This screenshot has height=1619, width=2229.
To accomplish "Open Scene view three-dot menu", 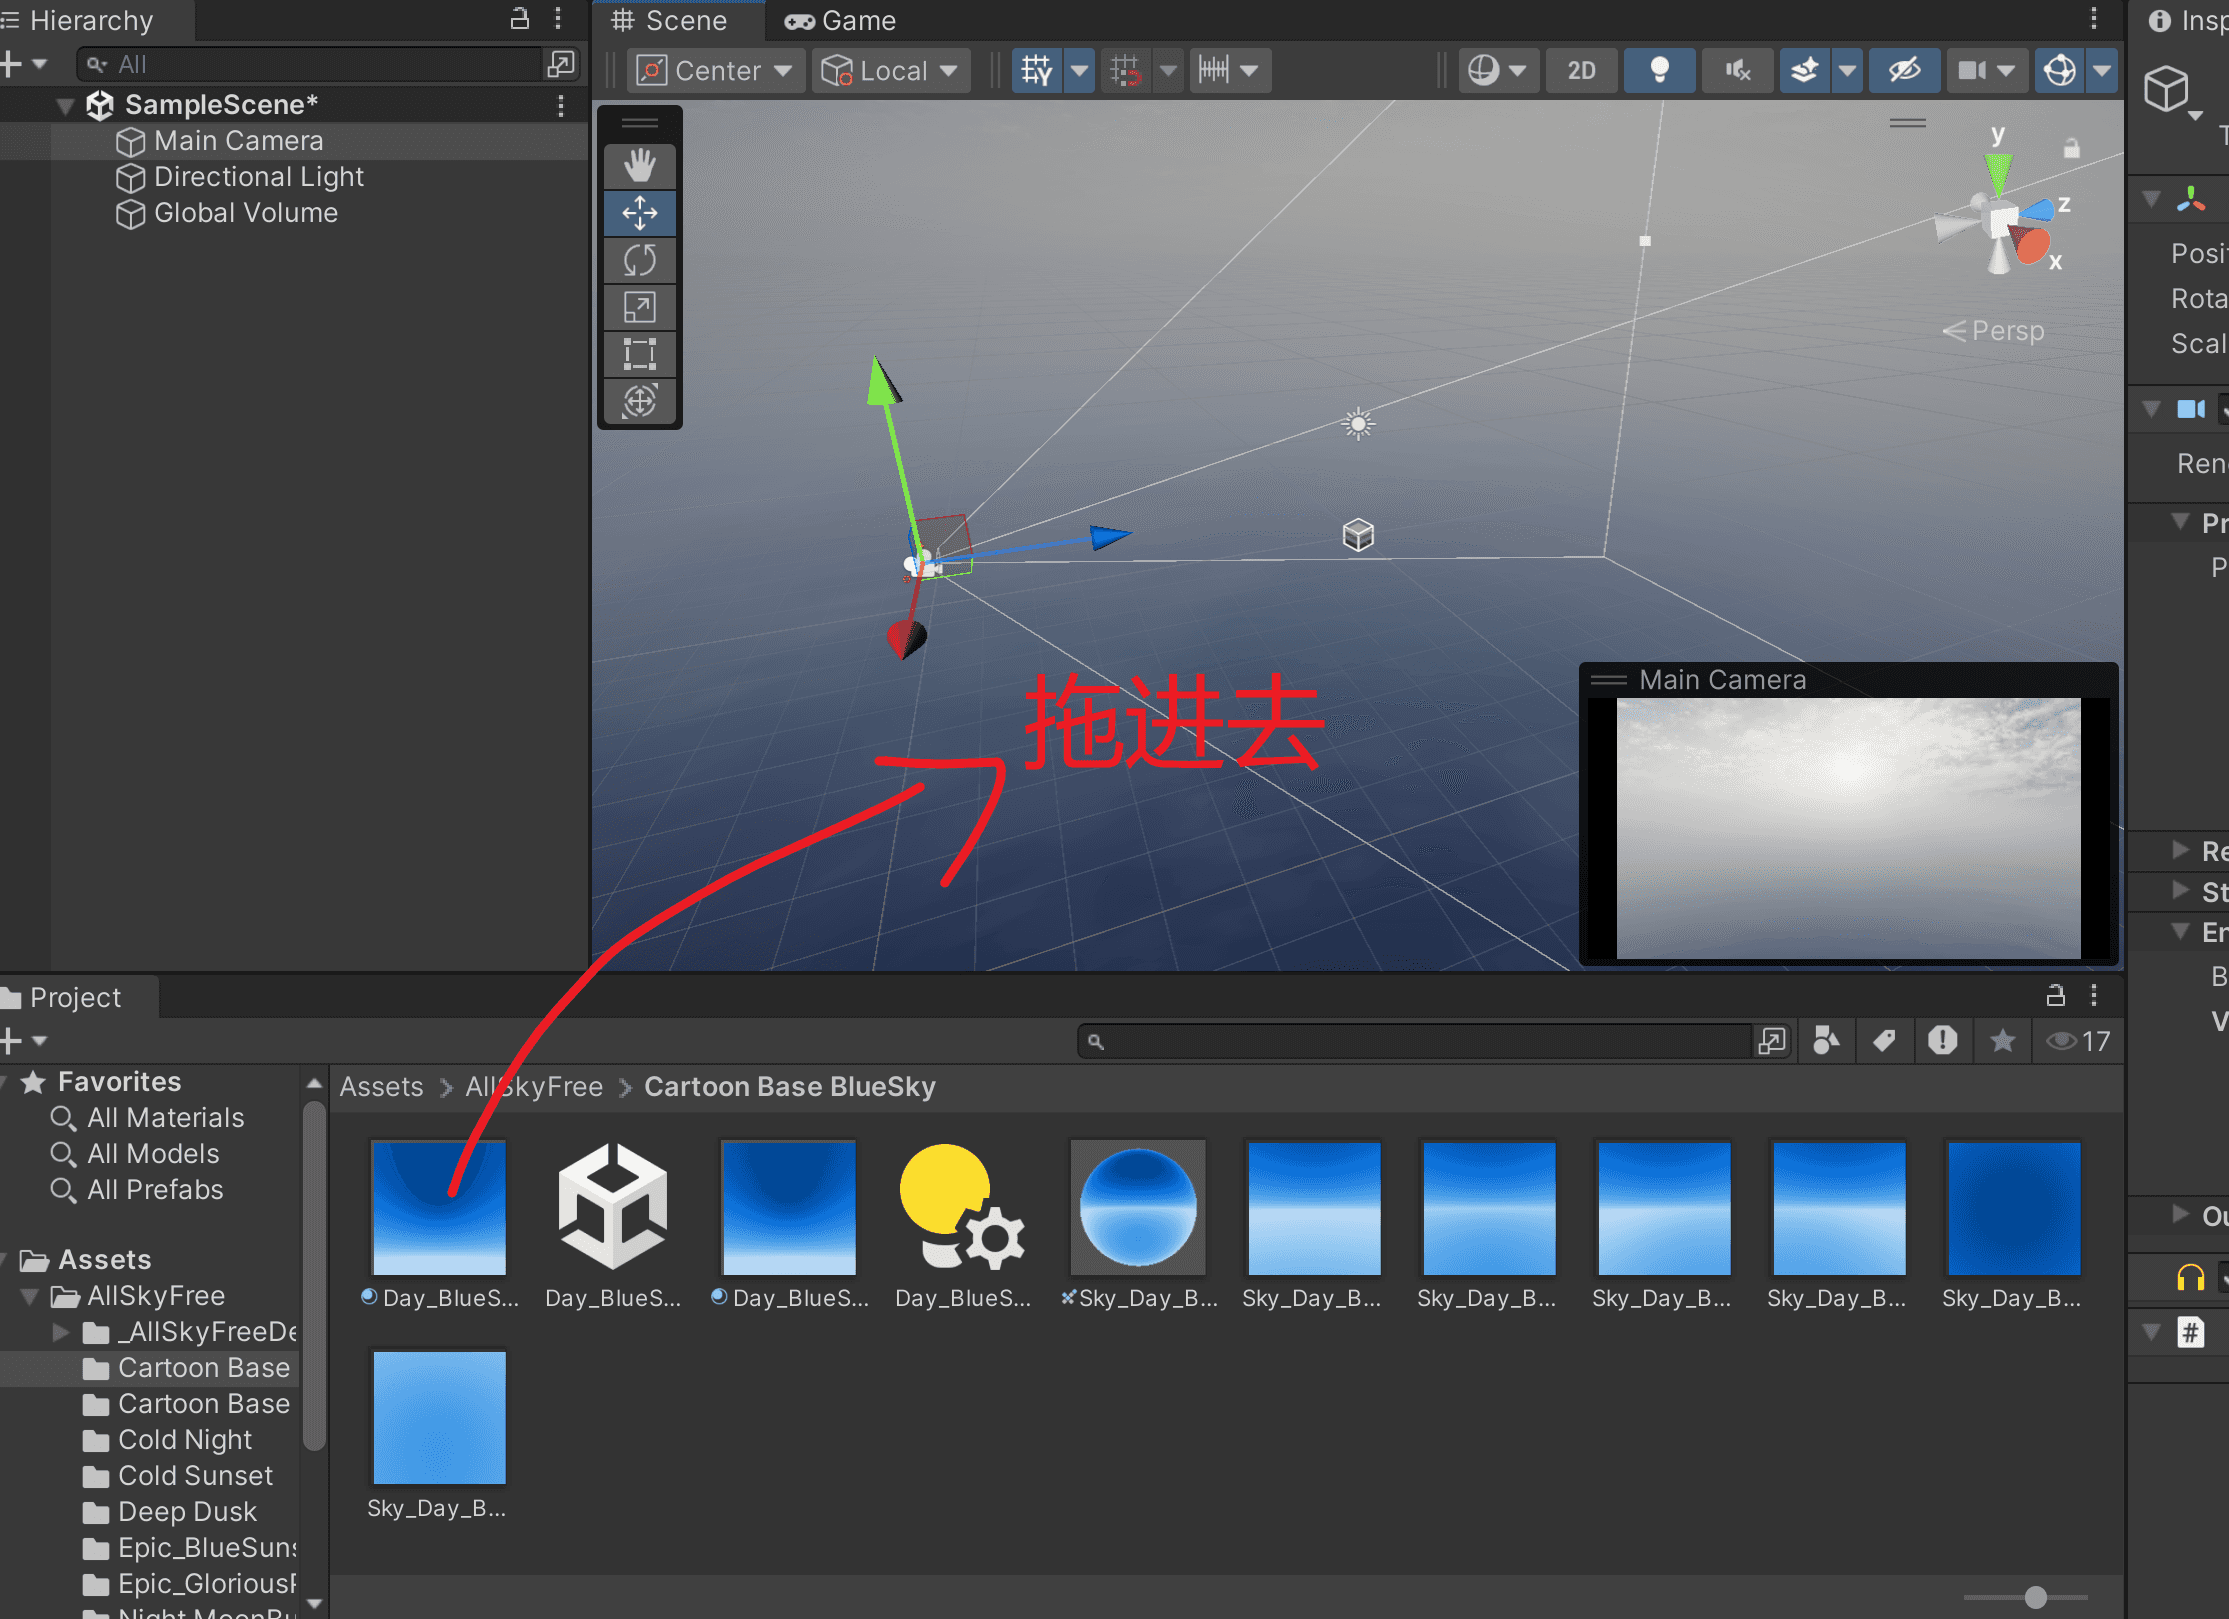I will pos(2093,19).
